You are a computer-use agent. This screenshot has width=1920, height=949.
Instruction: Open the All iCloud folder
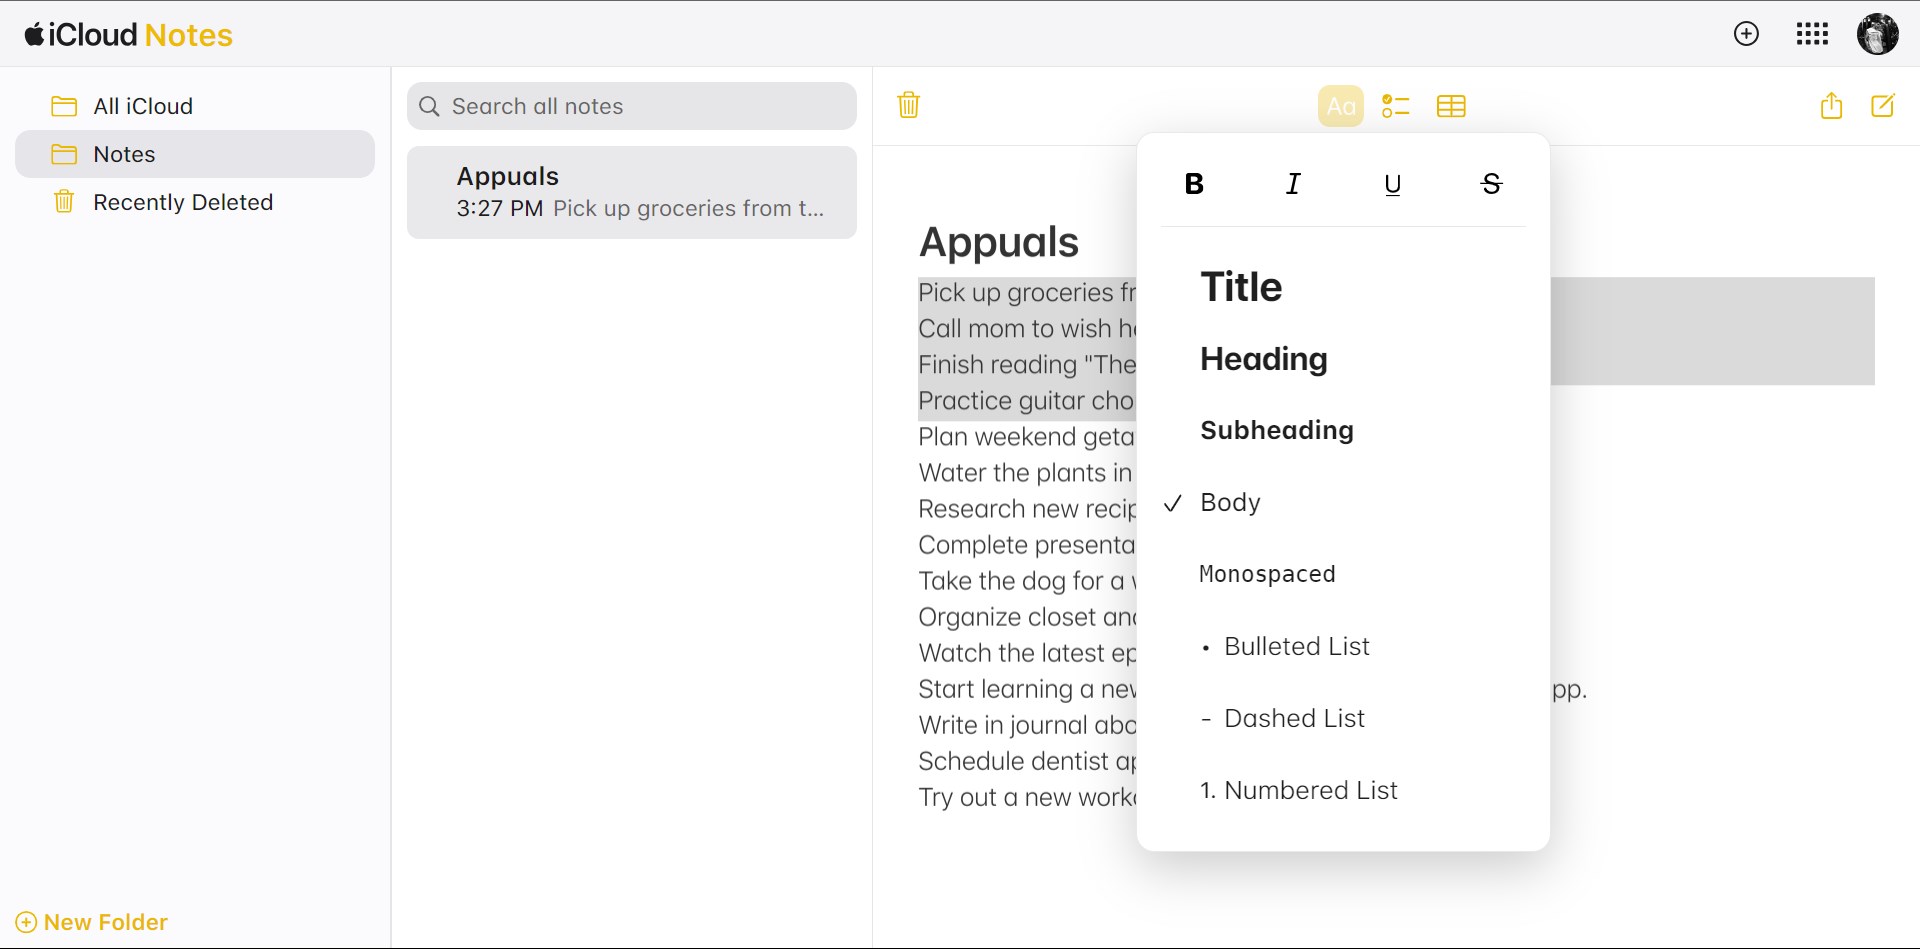pos(195,106)
